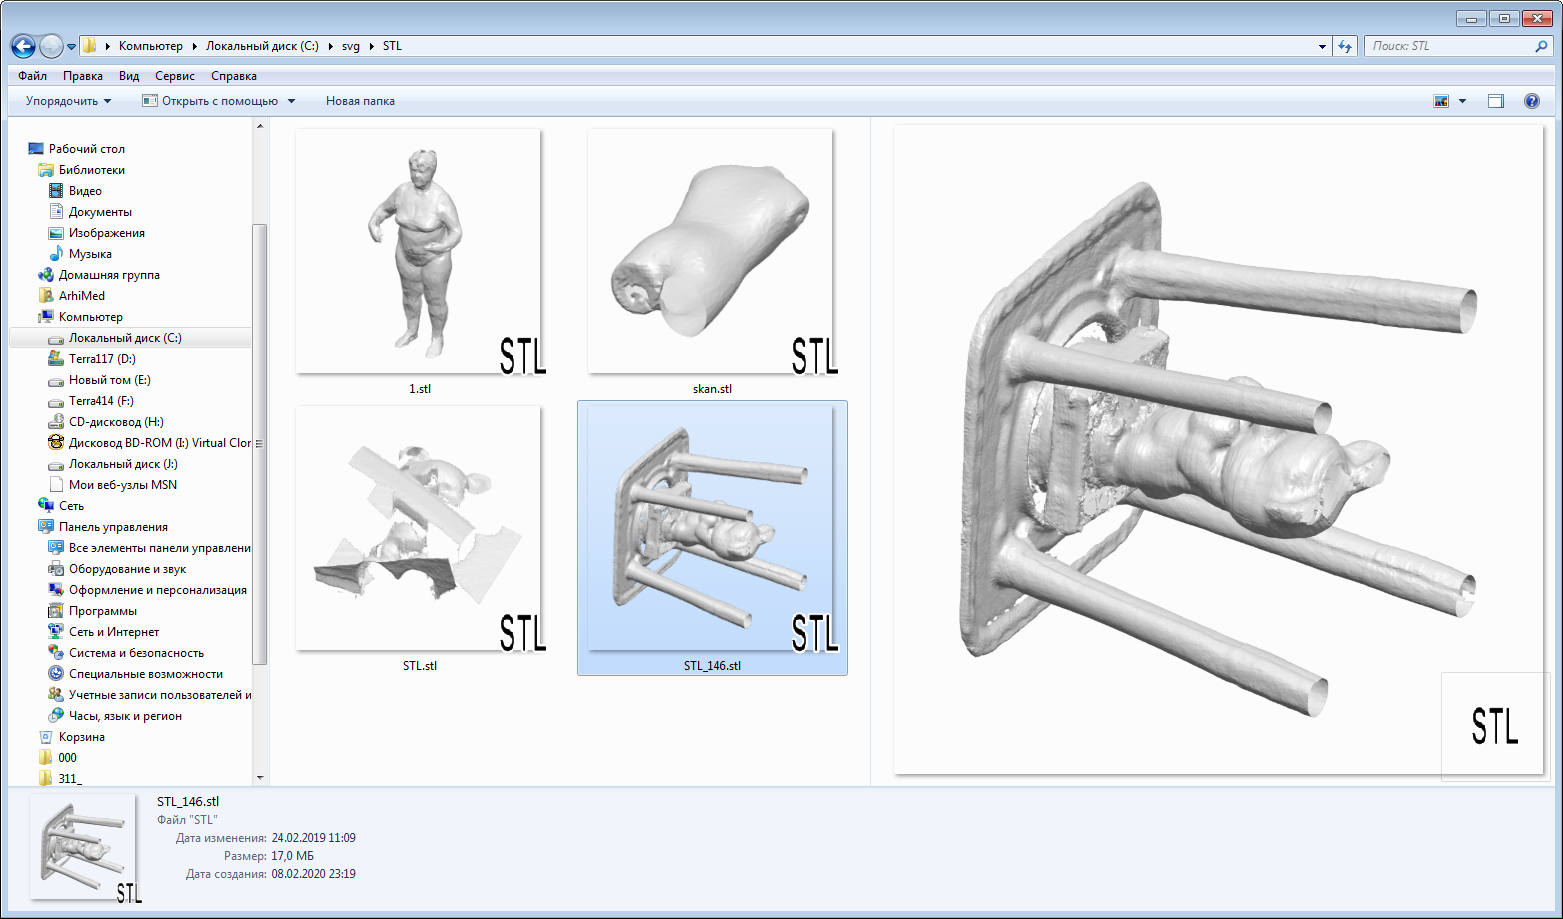1563x919 pixels.
Task: Click the 'Учетные записи пользователей' icon
Action: [56, 695]
